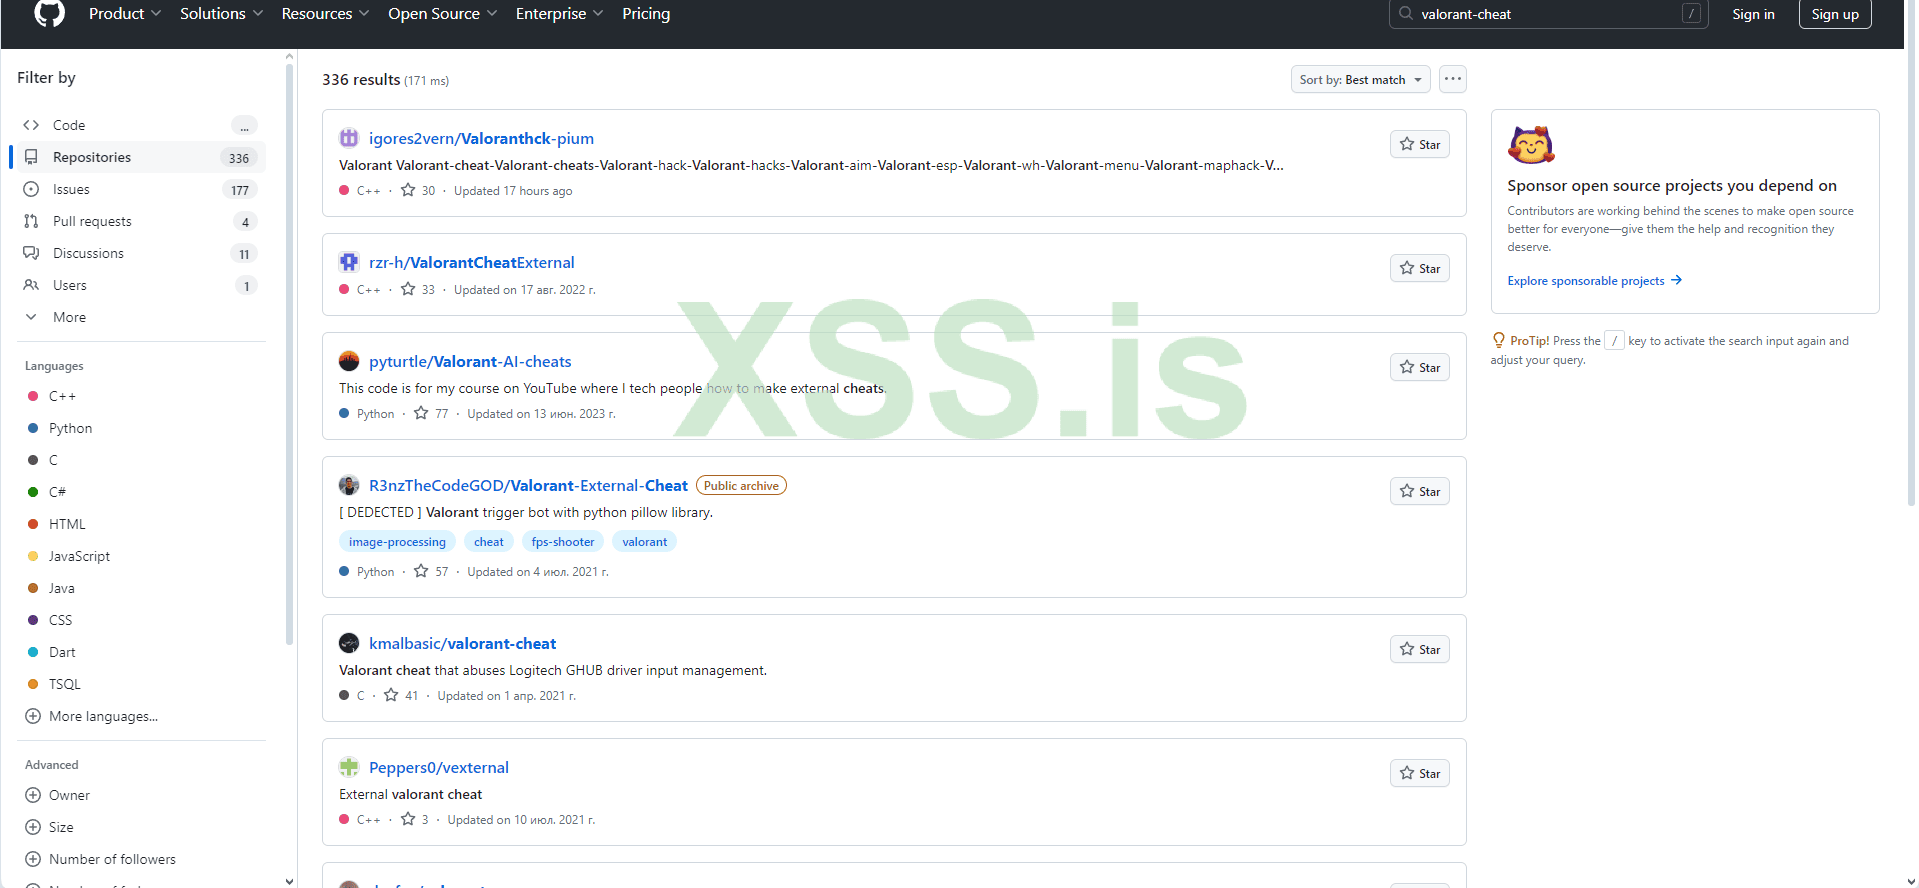Filter results by Issues

pos(139,189)
